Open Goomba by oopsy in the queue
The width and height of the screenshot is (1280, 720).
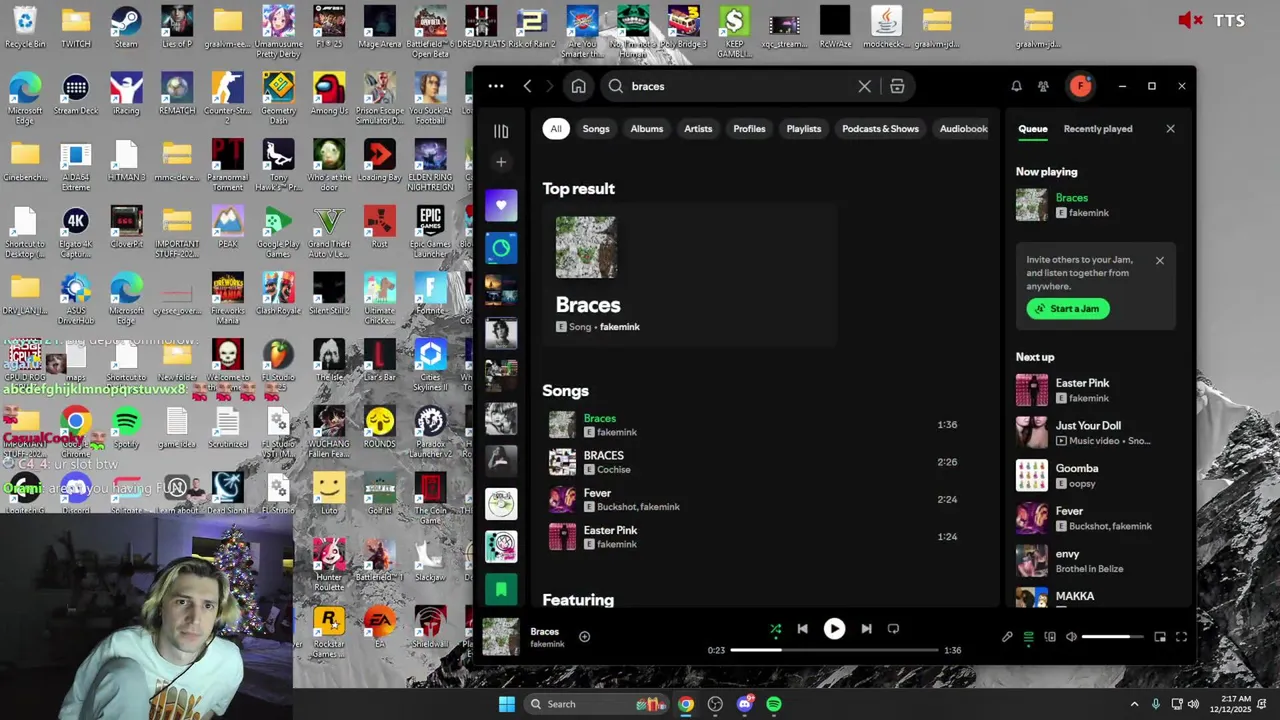pyautogui.click(x=1095, y=476)
